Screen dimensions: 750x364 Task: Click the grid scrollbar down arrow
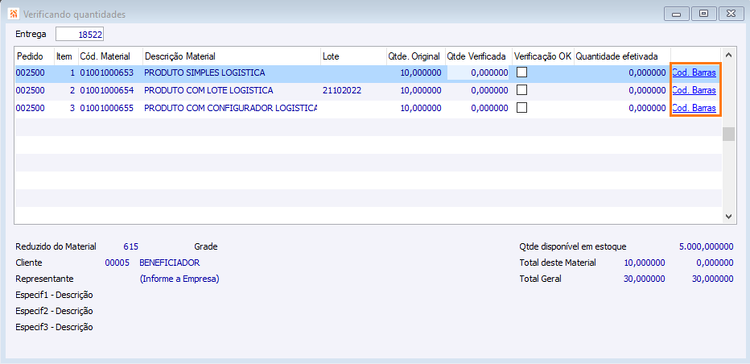pyautogui.click(x=728, y=216)
